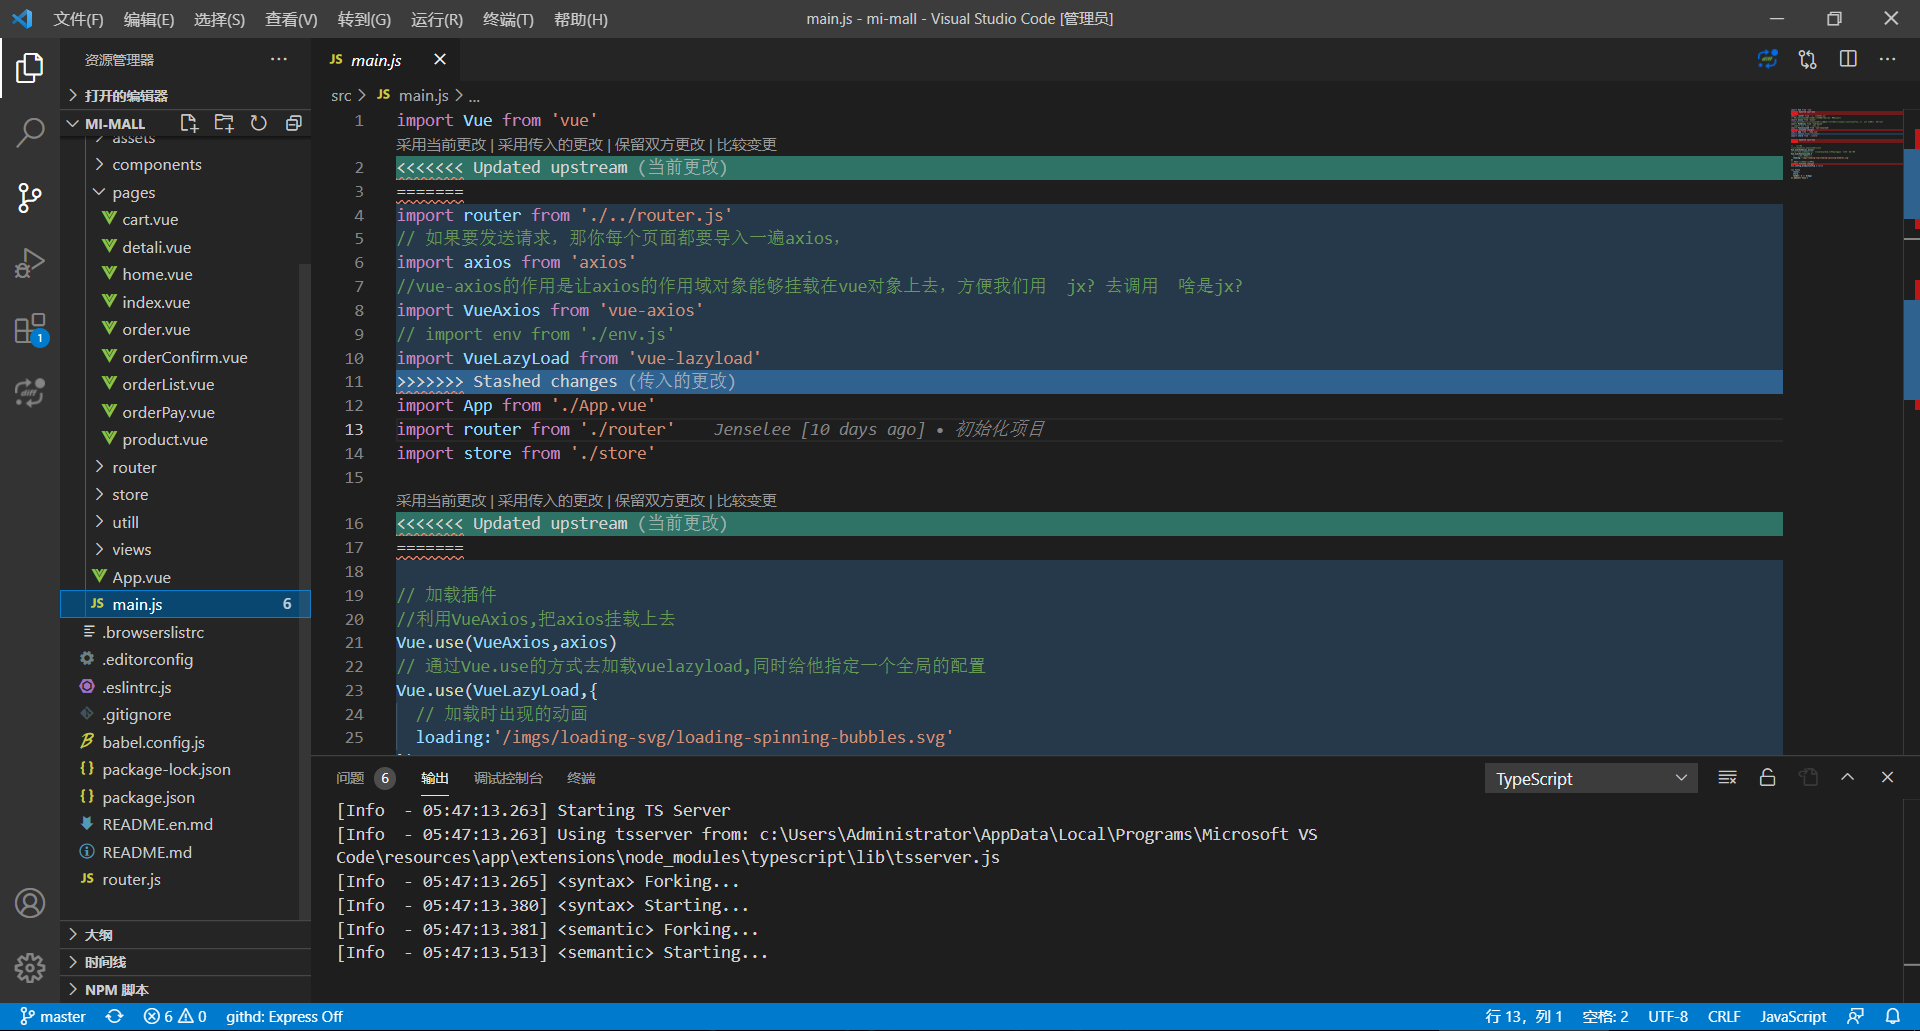
Task: Change the CRLF line ending setting
Action: coord(1724,1016)
